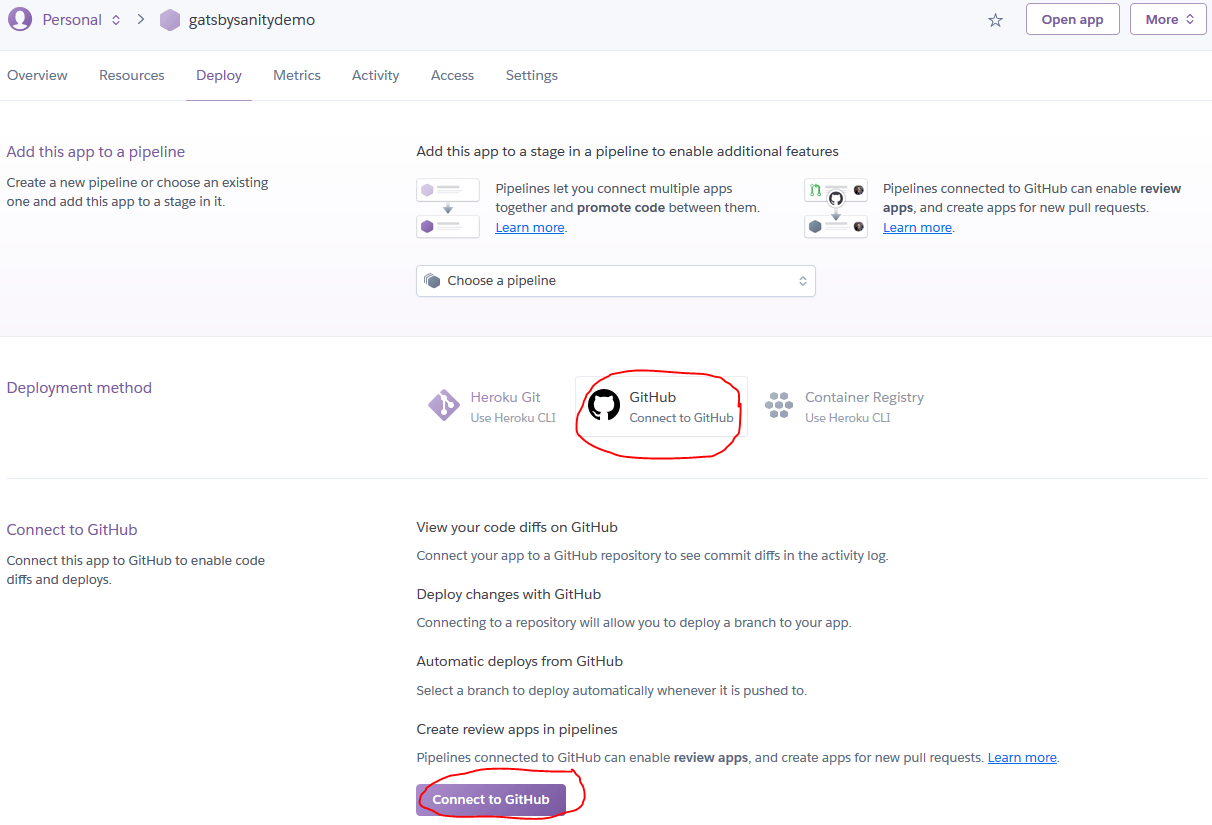Expand the More dropdown menu
This screenshot has width=1212, height=825.
click(1168, 19)
